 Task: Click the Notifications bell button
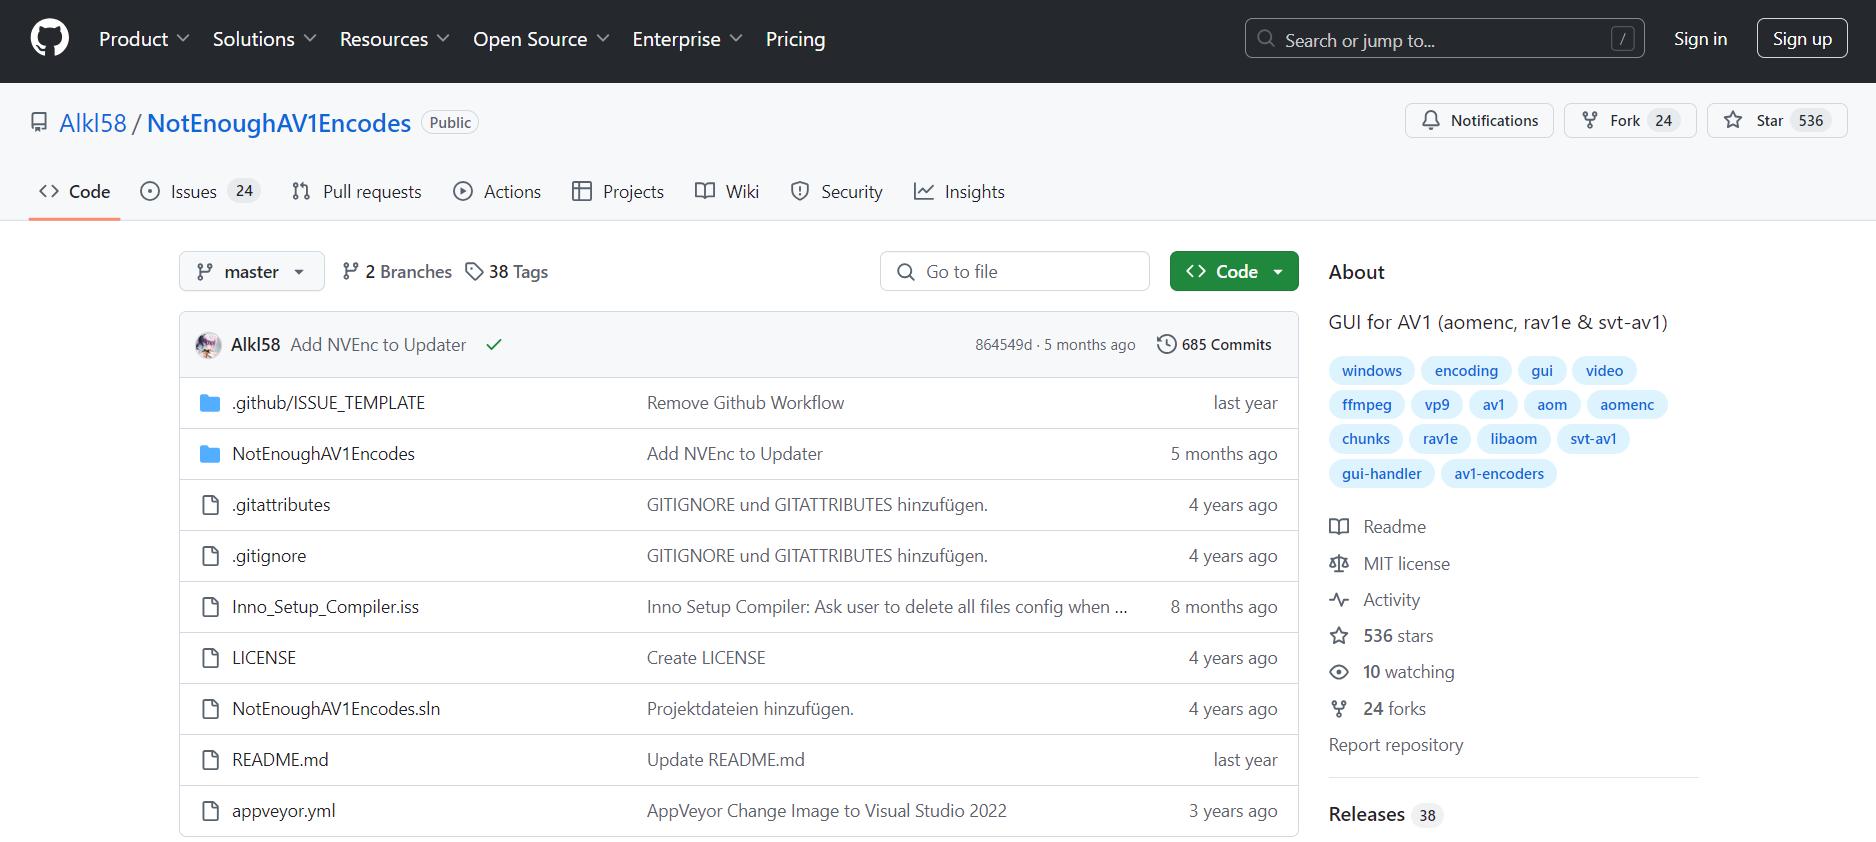[x=1479, y=120]
